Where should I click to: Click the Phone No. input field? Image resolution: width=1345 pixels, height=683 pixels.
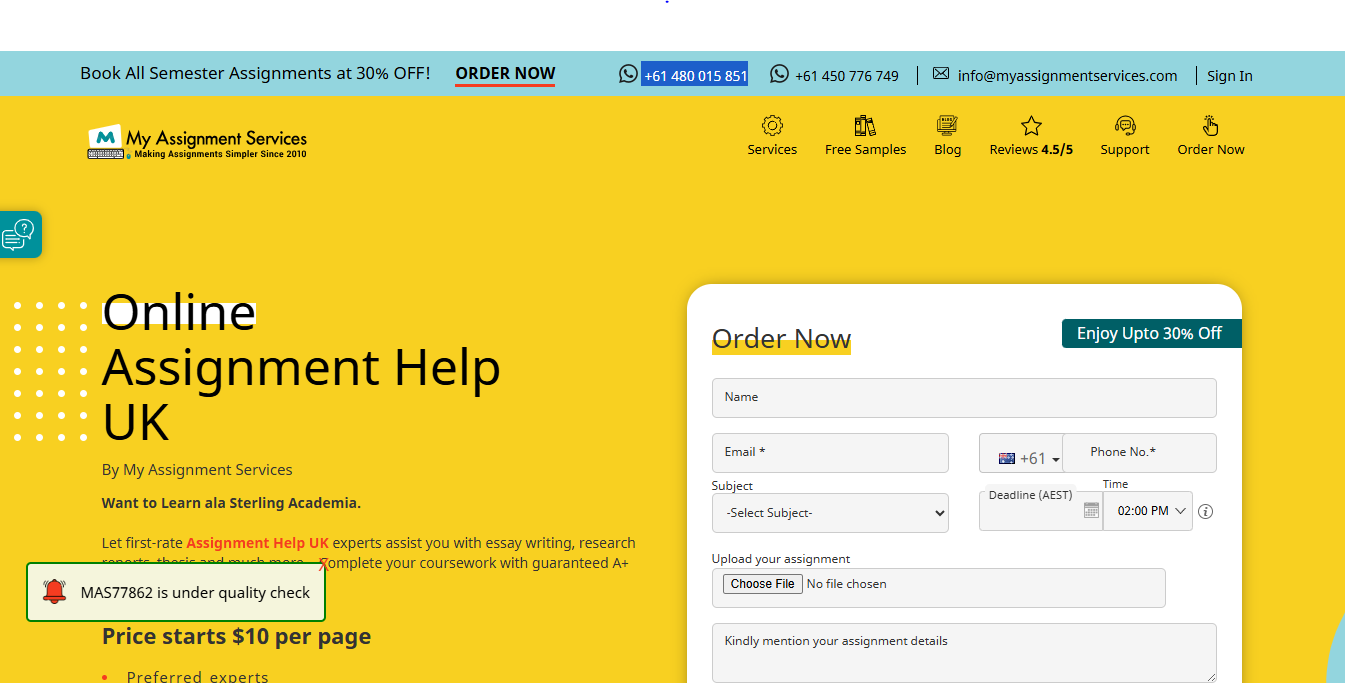(x=1139, y=453)
